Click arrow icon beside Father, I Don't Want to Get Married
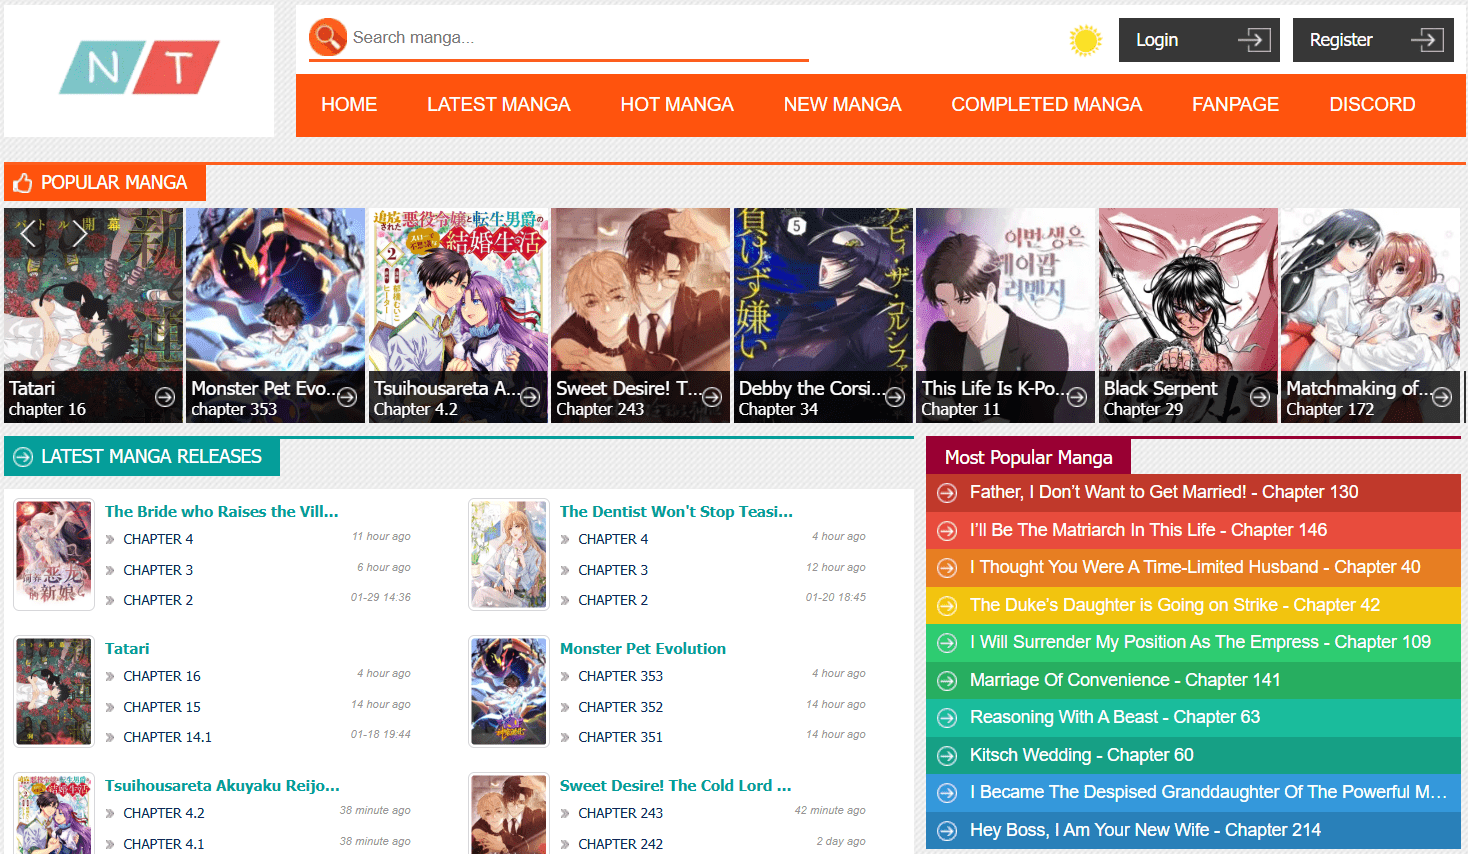This screenshot has height=854, width=1468. [x=946, y=493]
